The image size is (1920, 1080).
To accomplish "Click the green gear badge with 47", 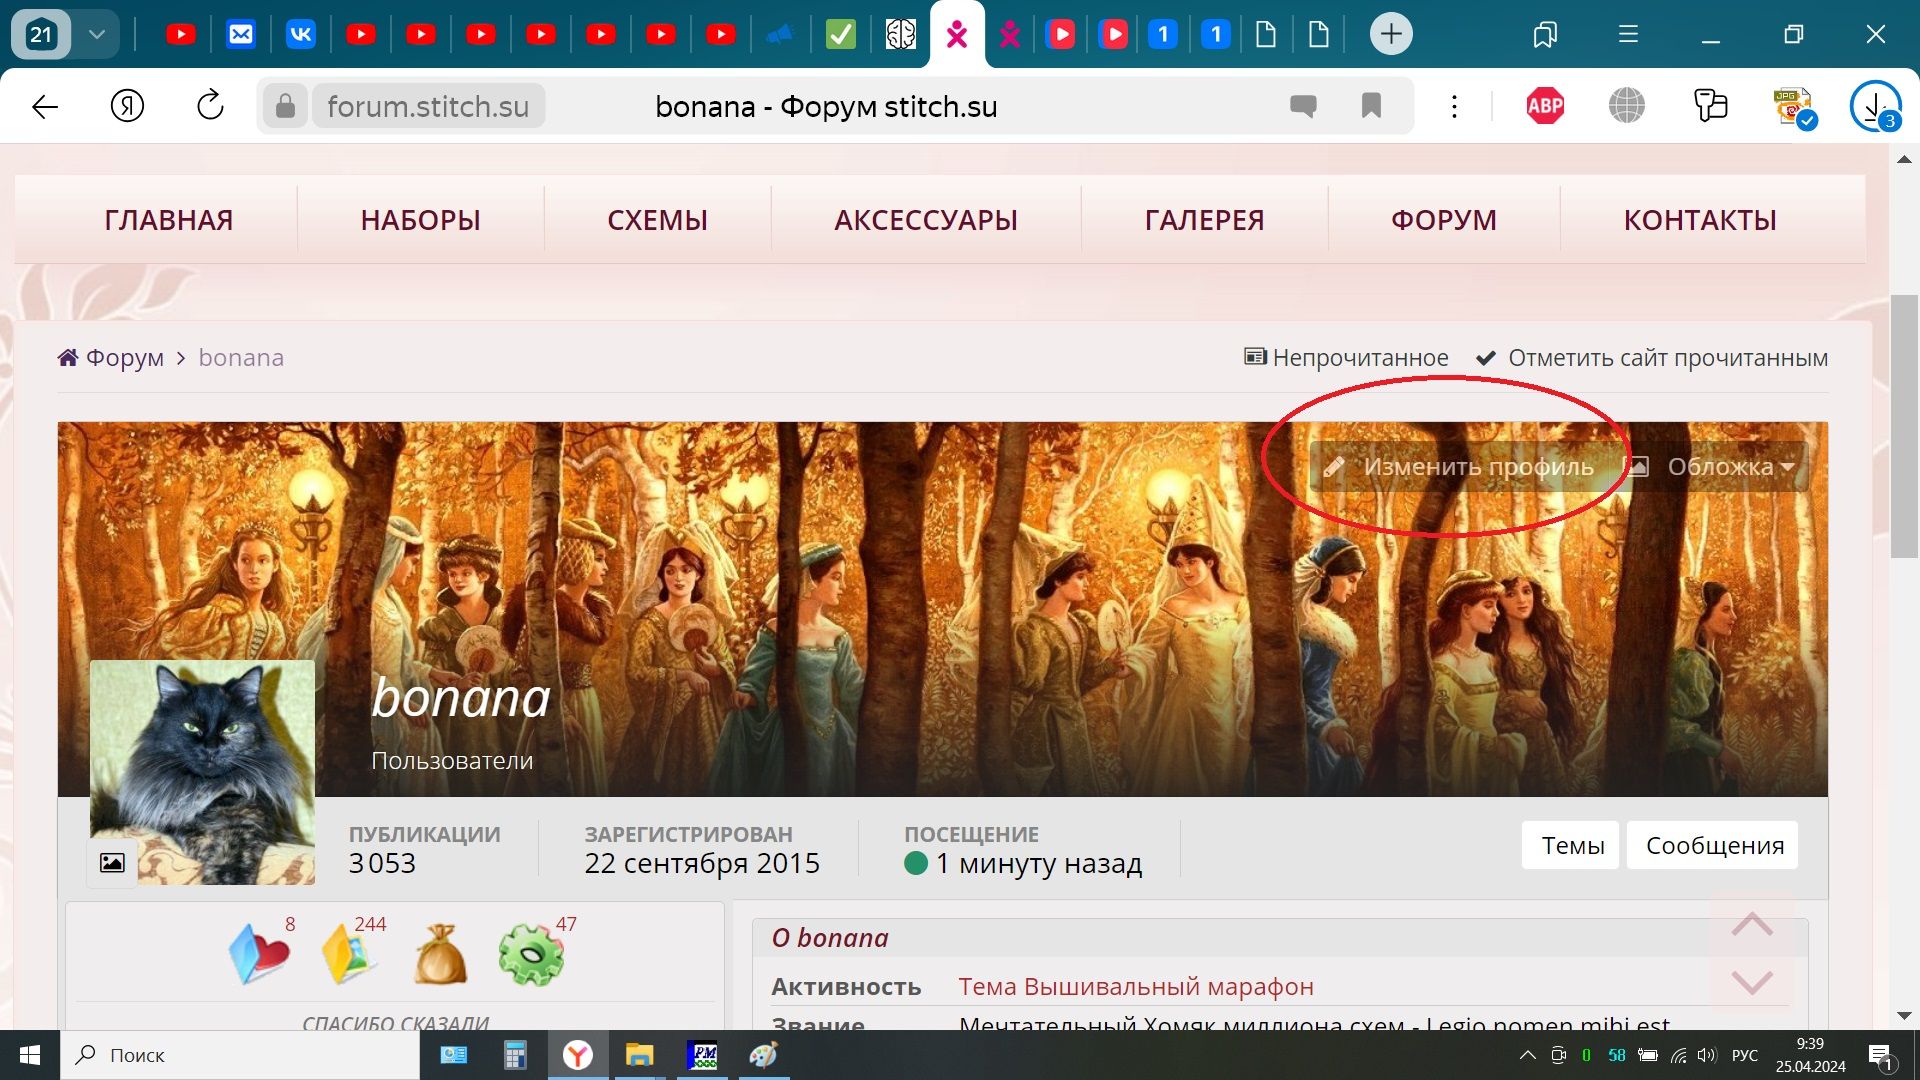I will (x=533, y=953).
